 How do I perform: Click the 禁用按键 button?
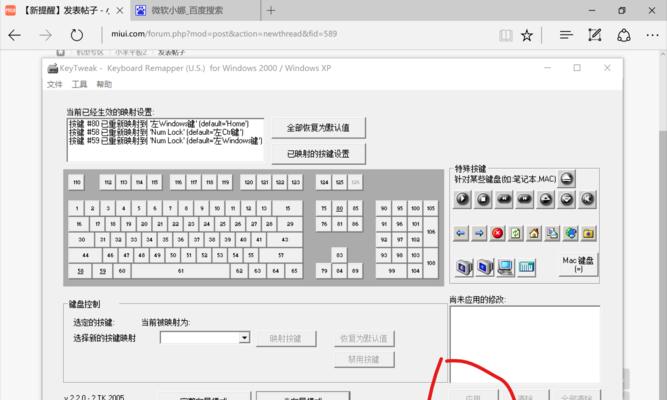coord(364,359)
